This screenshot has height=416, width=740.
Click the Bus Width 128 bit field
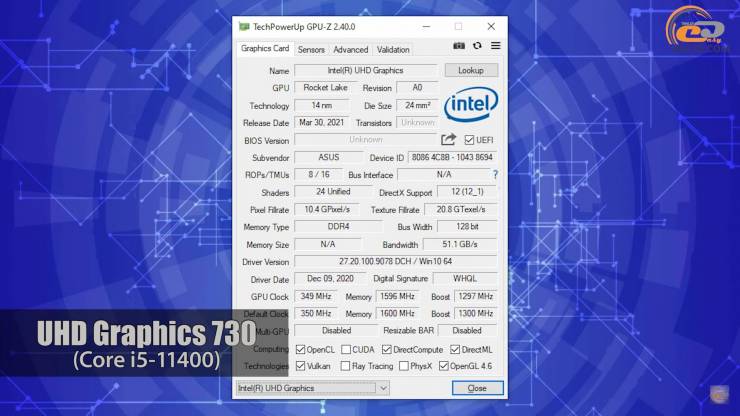(467, 227)
